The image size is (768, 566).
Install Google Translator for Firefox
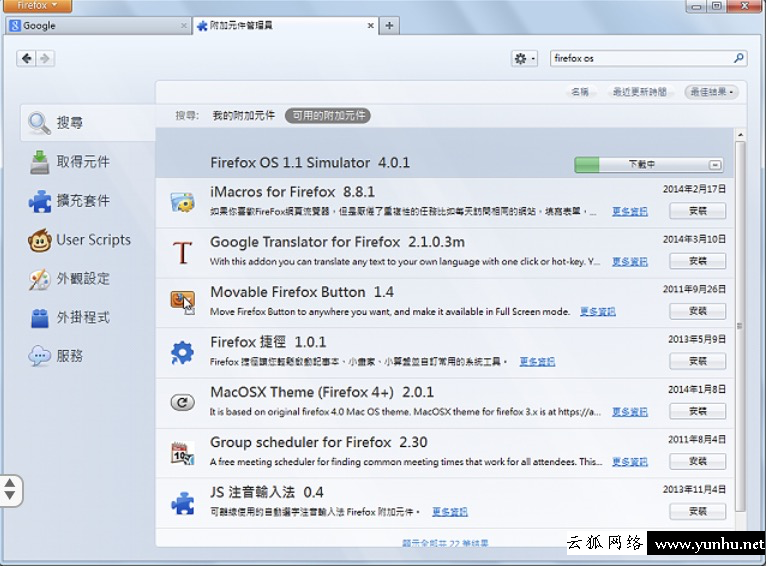(697, 261)
